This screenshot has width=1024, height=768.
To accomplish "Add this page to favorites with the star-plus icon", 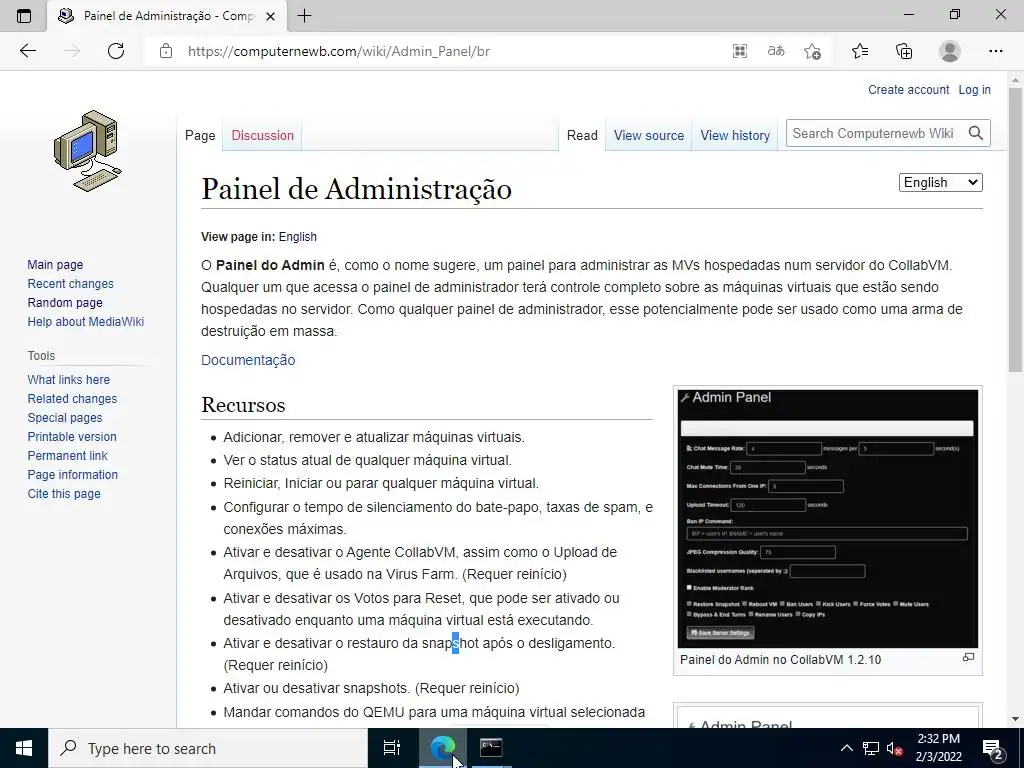I will (x=812, y=51).
